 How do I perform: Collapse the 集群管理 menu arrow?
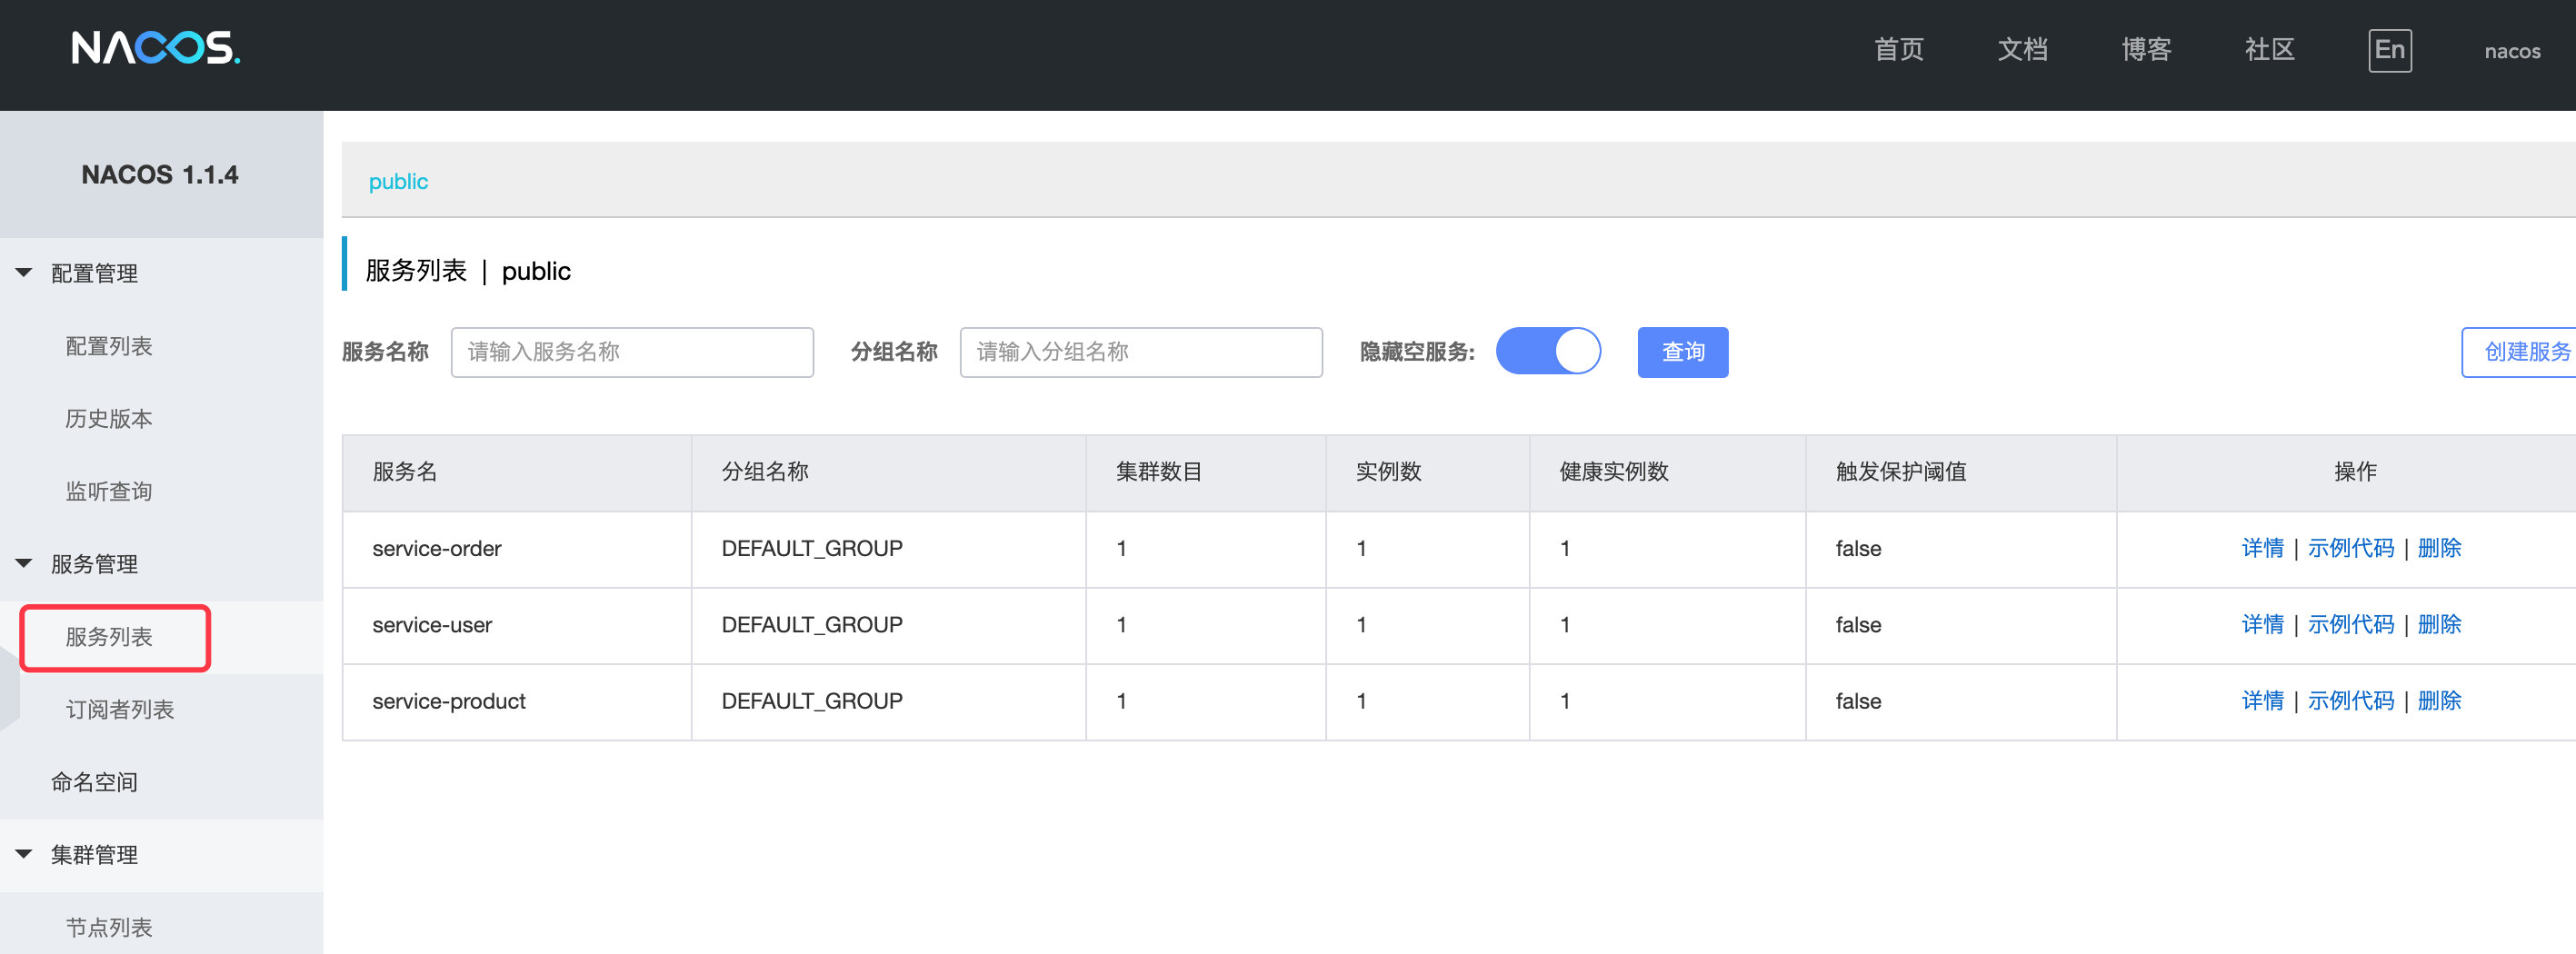click(24, 855)
